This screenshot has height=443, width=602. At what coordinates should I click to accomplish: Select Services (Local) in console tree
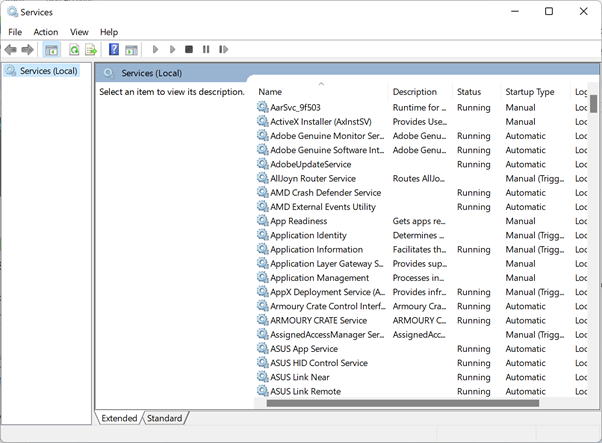pos(41,71)
